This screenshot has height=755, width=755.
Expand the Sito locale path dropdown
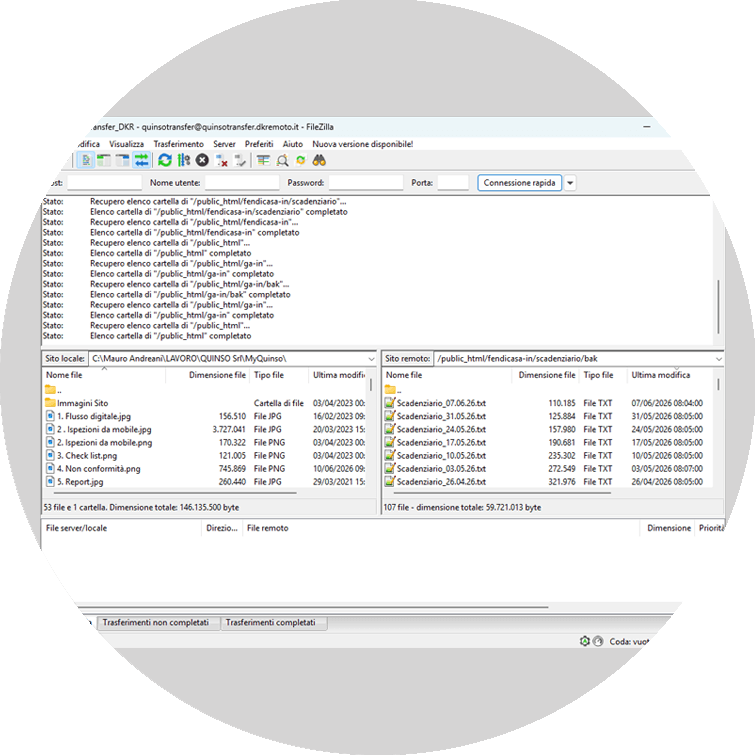click(371, 359)
